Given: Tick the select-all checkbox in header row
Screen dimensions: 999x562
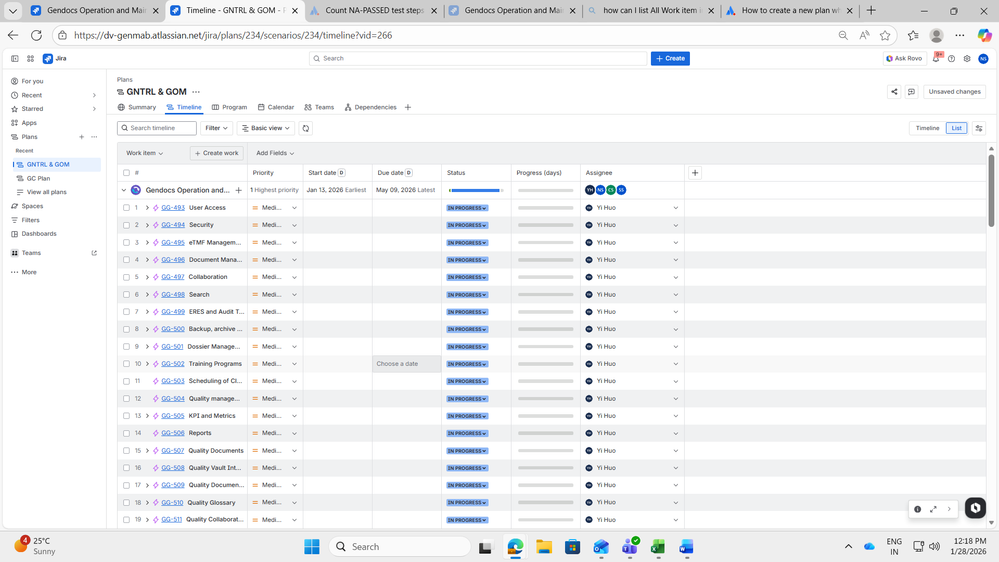Looking at the screenshot, I should click(126, 173).
